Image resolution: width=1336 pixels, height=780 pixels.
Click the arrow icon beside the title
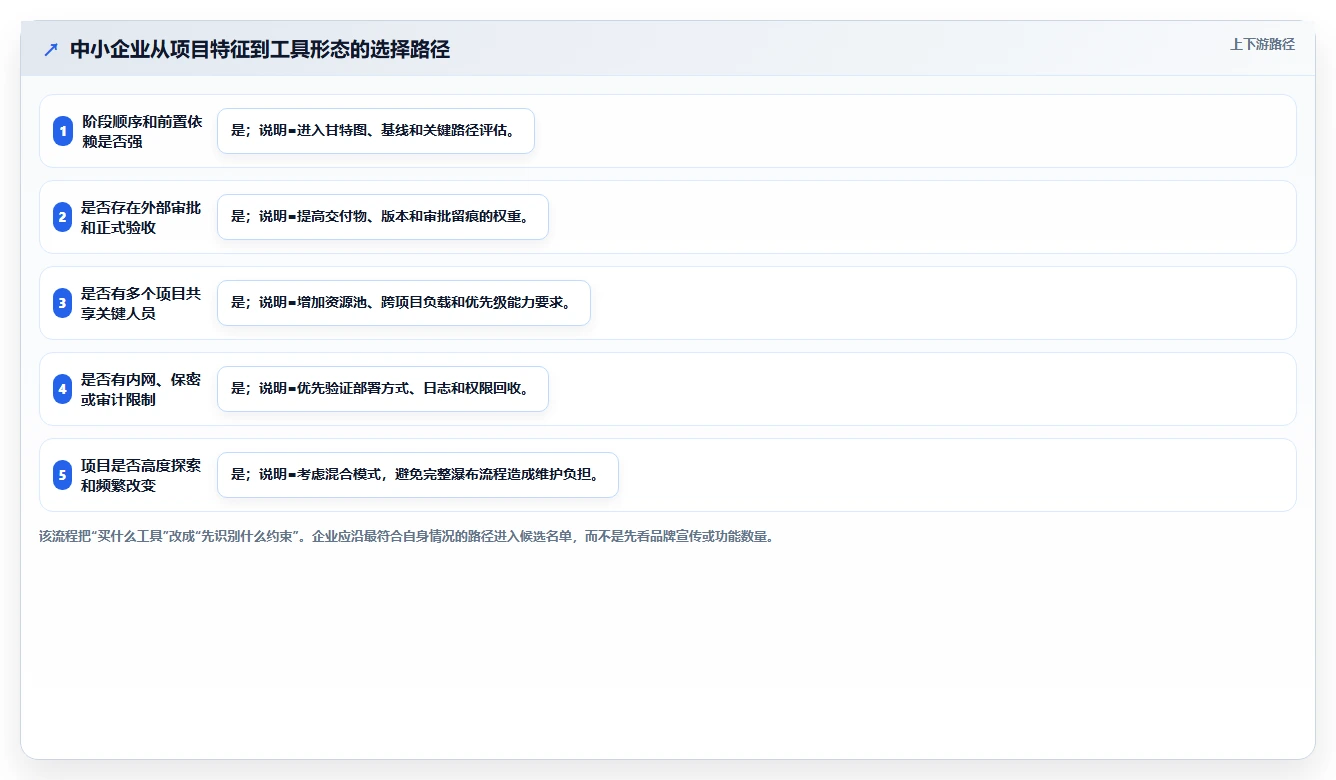coord(51,50)
